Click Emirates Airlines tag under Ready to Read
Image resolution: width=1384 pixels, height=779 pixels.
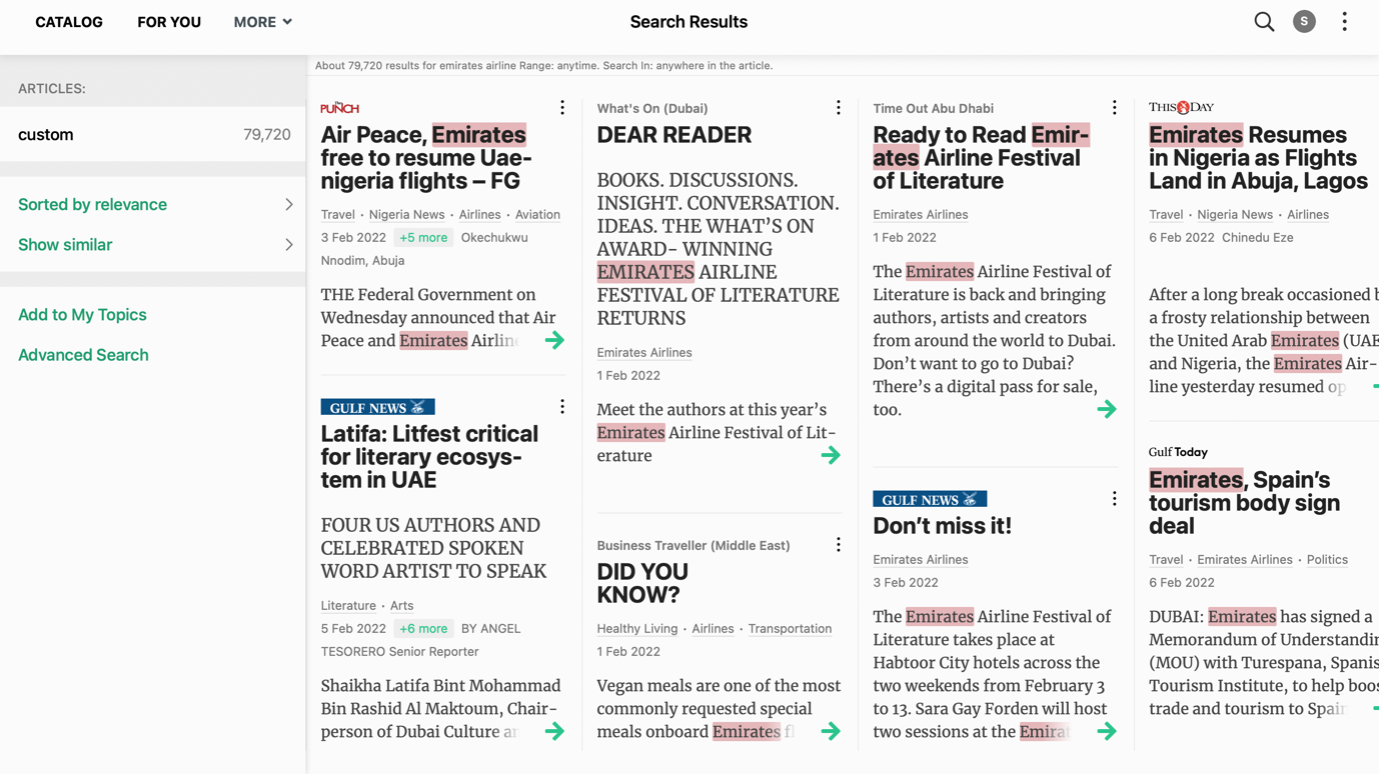pyautogui.click(x=920, y=215)
